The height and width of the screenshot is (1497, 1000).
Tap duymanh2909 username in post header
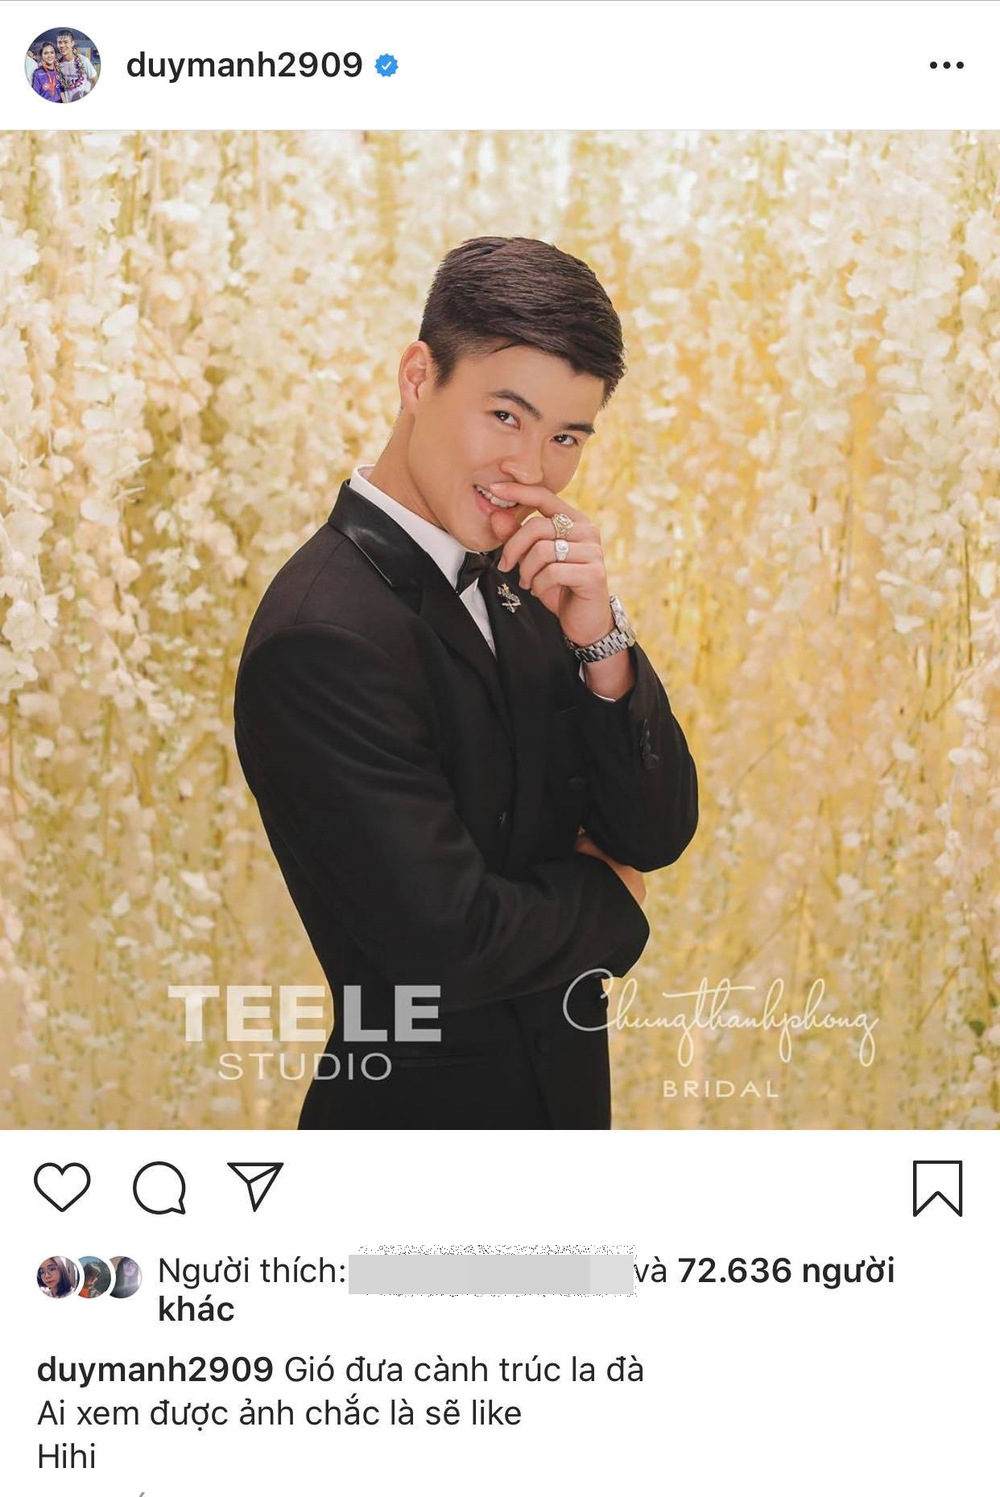pos(244,65)
